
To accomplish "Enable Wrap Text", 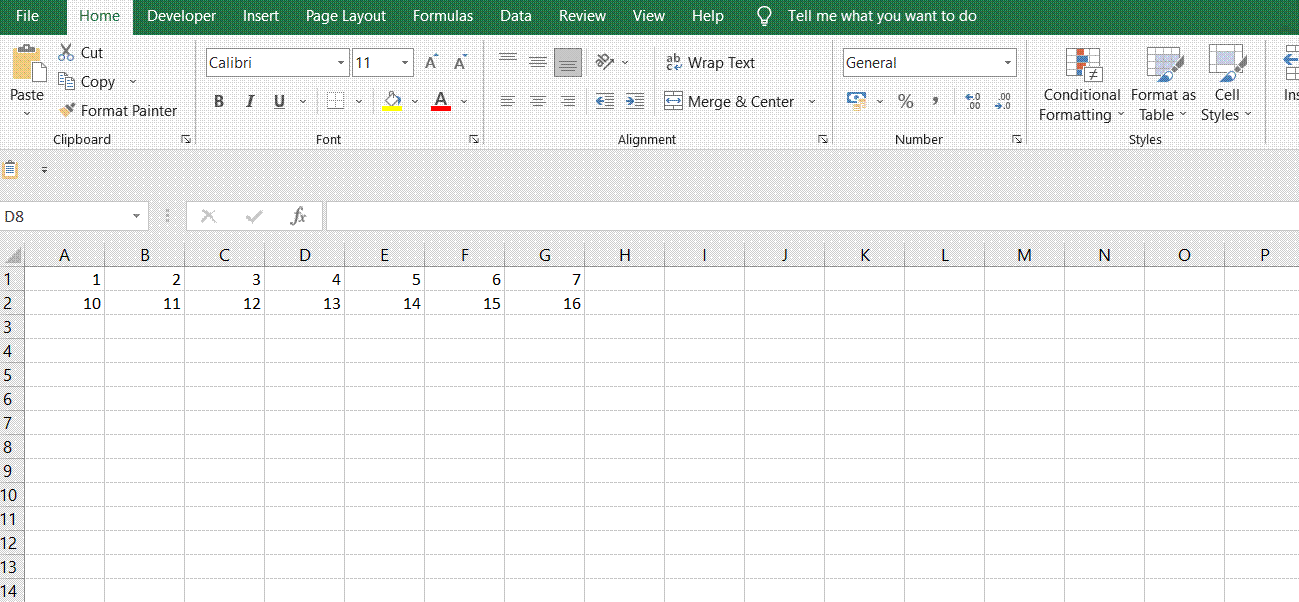I will (x=710, y=62).
